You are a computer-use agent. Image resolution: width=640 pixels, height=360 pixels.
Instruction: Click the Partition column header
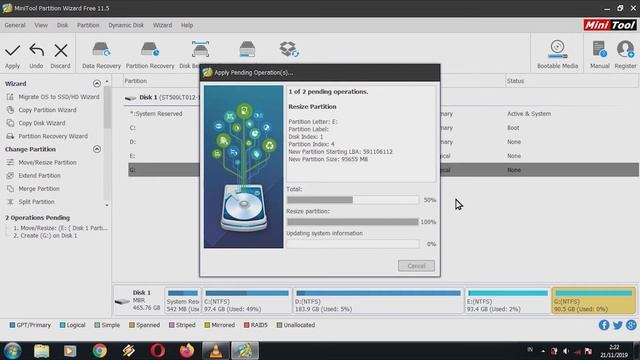[136, 81]
